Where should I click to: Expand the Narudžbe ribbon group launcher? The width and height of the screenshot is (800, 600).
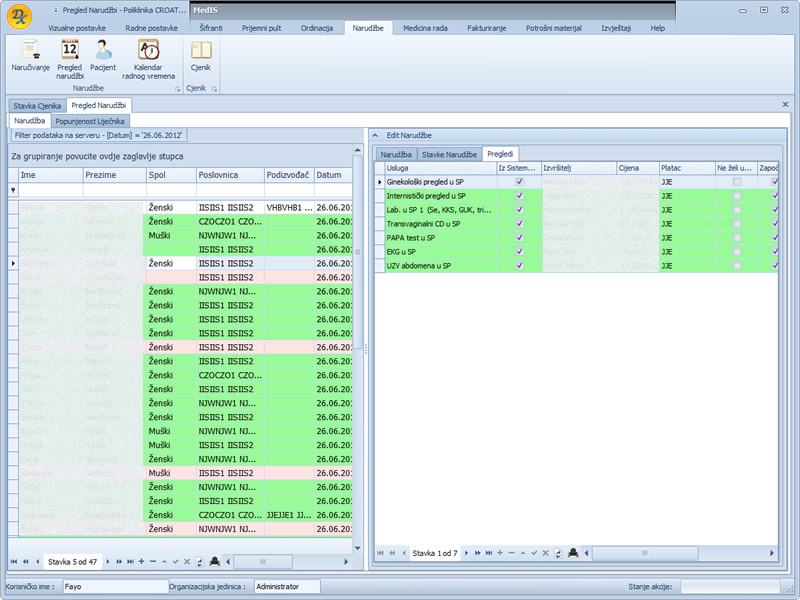[178, 89]
